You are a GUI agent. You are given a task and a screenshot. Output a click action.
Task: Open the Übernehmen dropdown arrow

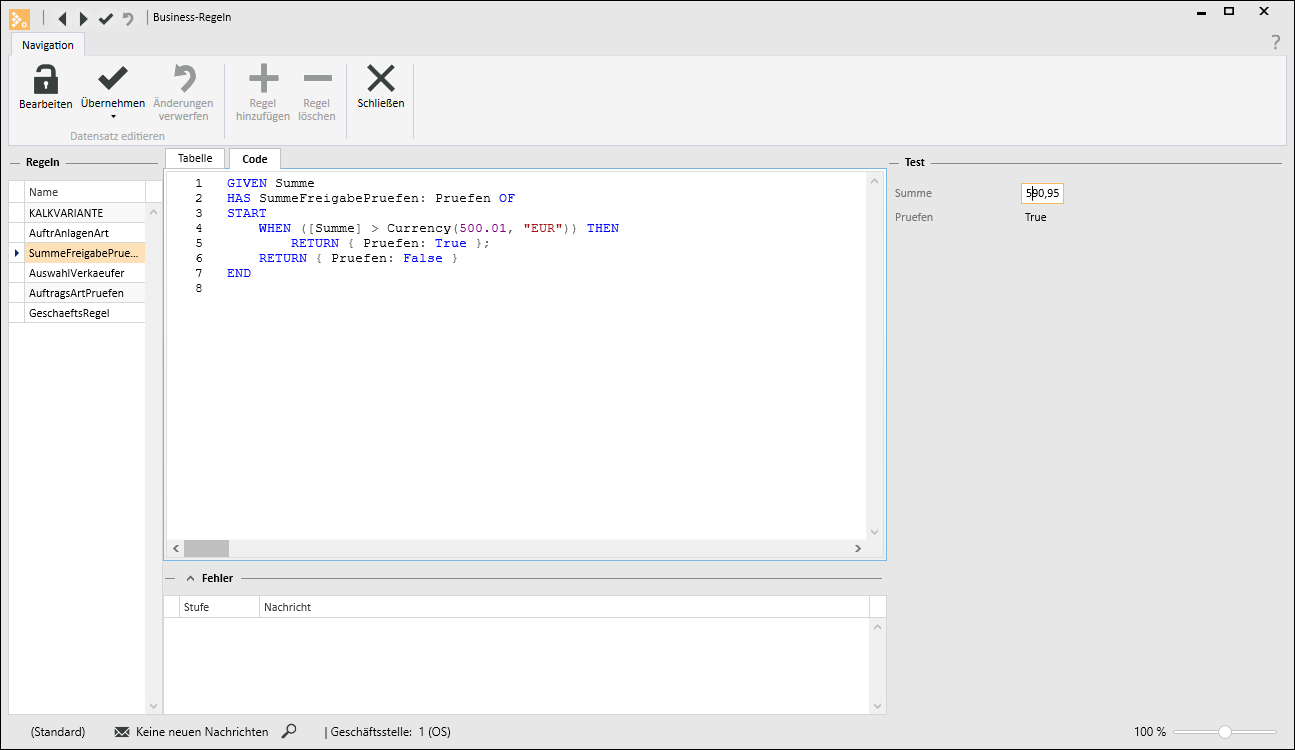(113, 117)
